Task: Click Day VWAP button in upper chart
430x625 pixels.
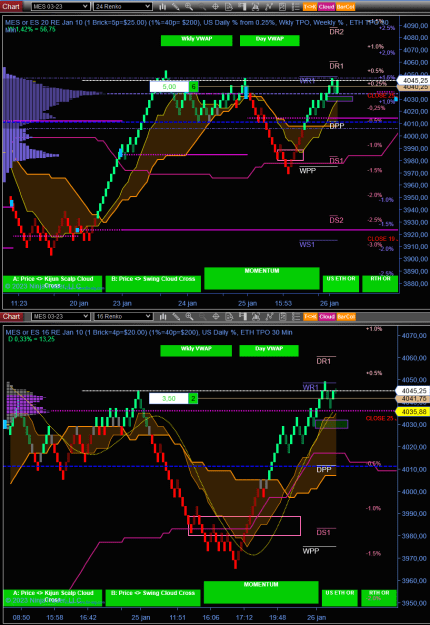Action: [x=269, y=40]
